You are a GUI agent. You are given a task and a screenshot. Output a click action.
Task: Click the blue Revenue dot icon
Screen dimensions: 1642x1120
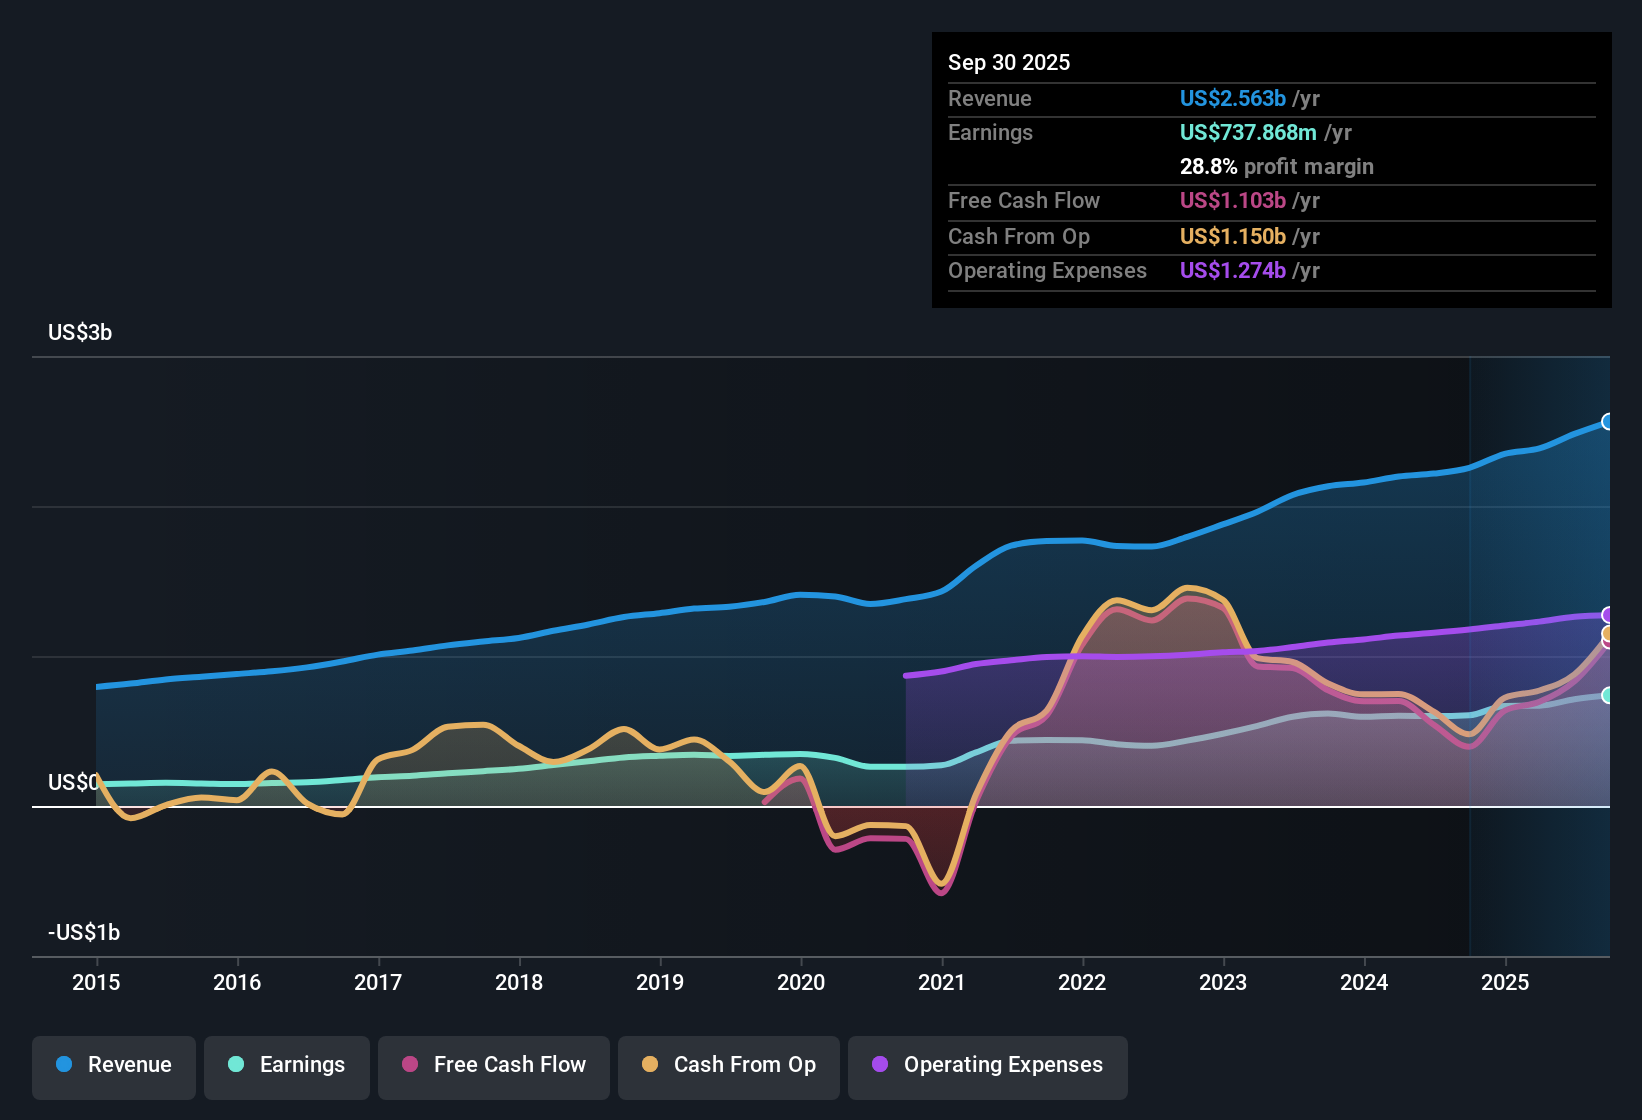62,1065
